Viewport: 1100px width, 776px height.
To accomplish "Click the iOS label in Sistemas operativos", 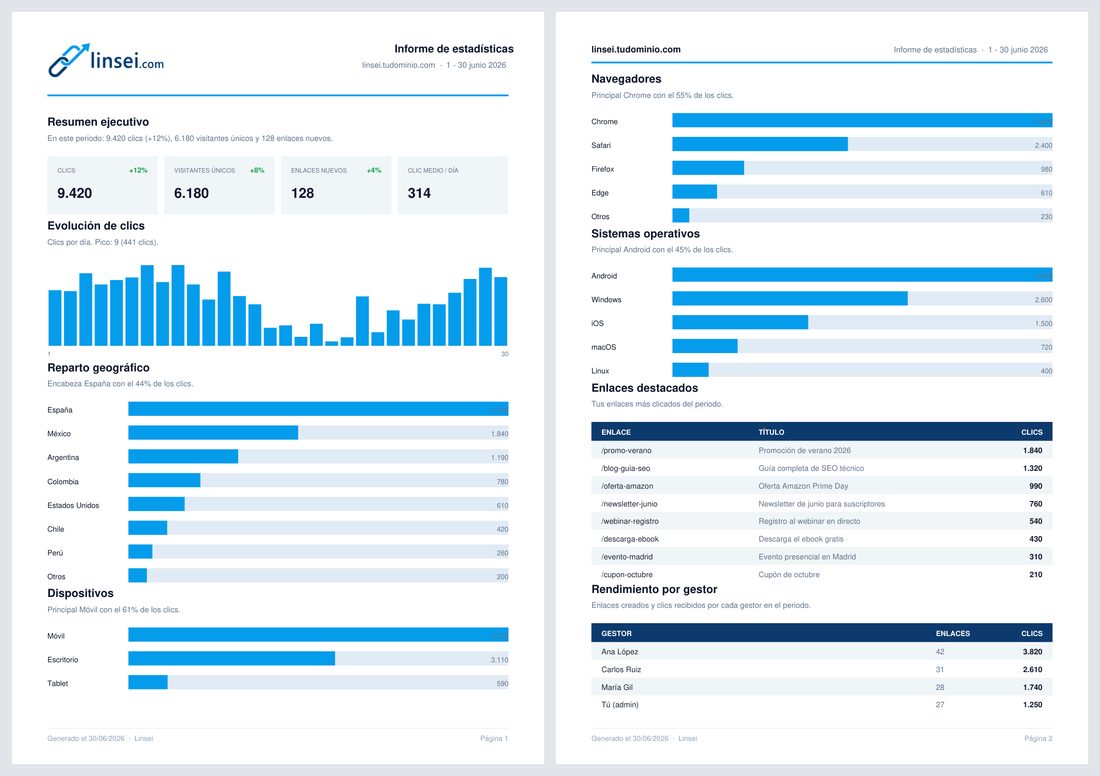I will pyautogui.click(x=598, y=323).
